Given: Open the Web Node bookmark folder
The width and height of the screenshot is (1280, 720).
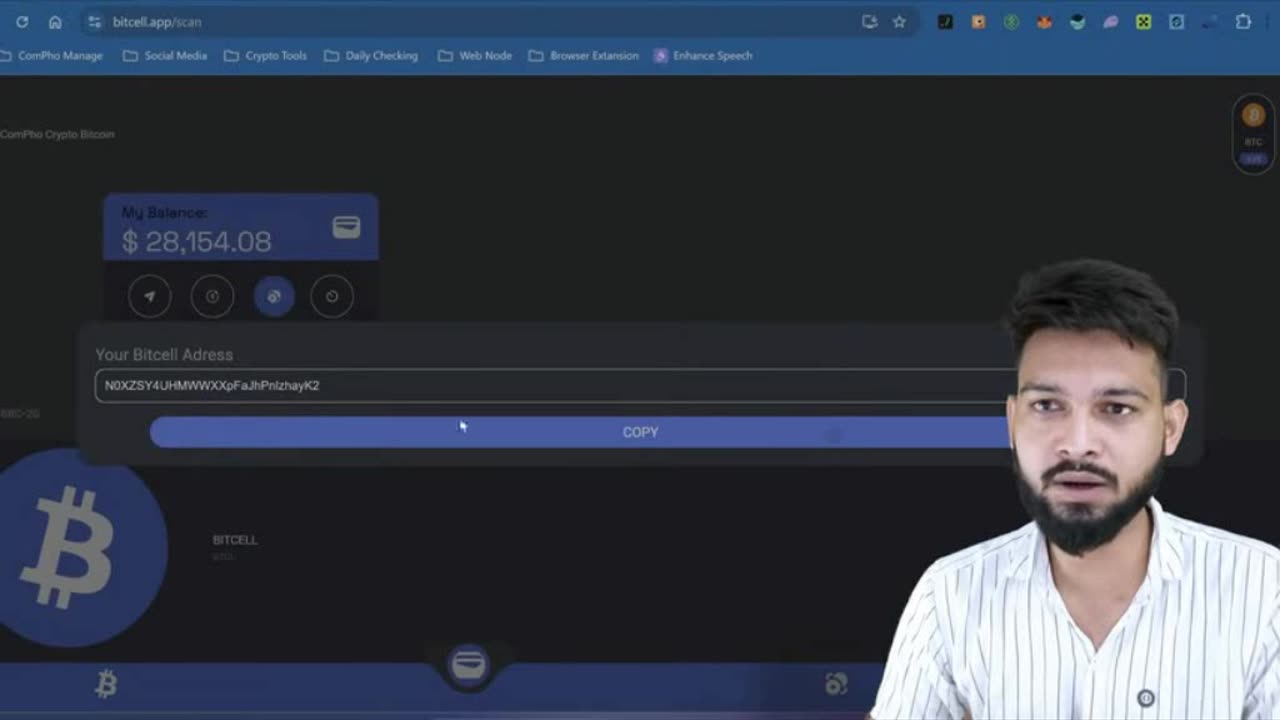Looking at the screenshot, I should click(475, 56).
